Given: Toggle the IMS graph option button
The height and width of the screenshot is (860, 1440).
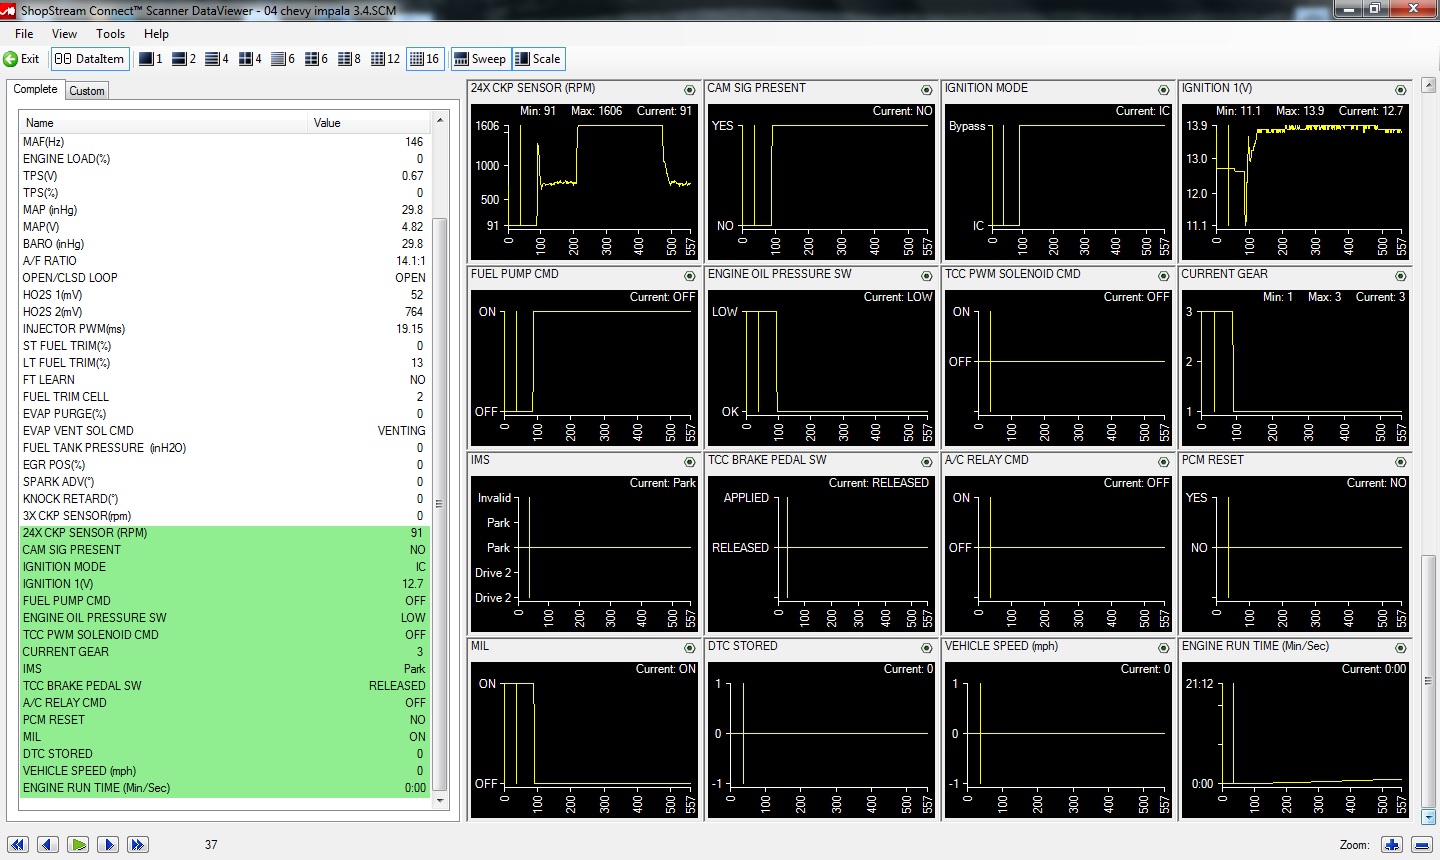Looking at the screenshot, I should coord(690,462).
